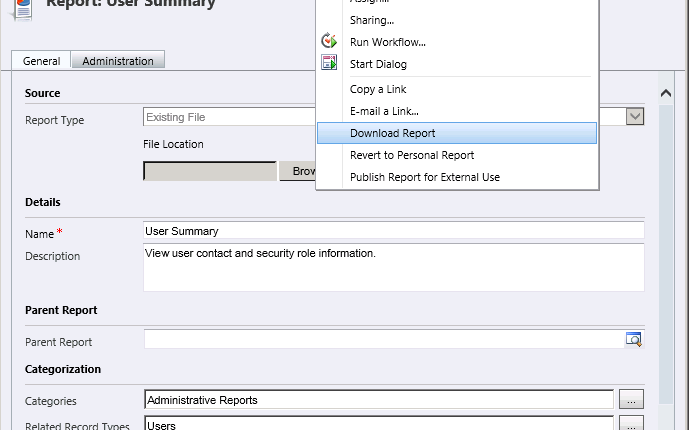Click Revert to Personal Report
689x430 pixels.
[x=411, y=155]
